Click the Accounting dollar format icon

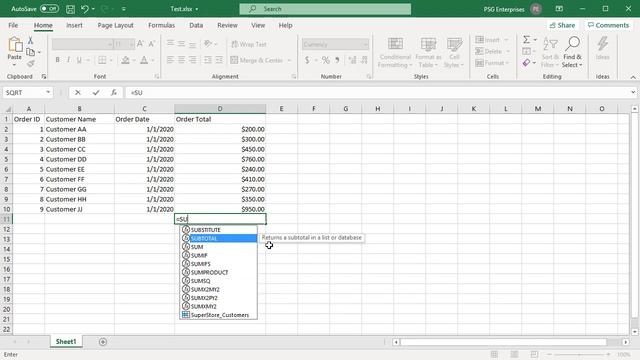[307, 60]
